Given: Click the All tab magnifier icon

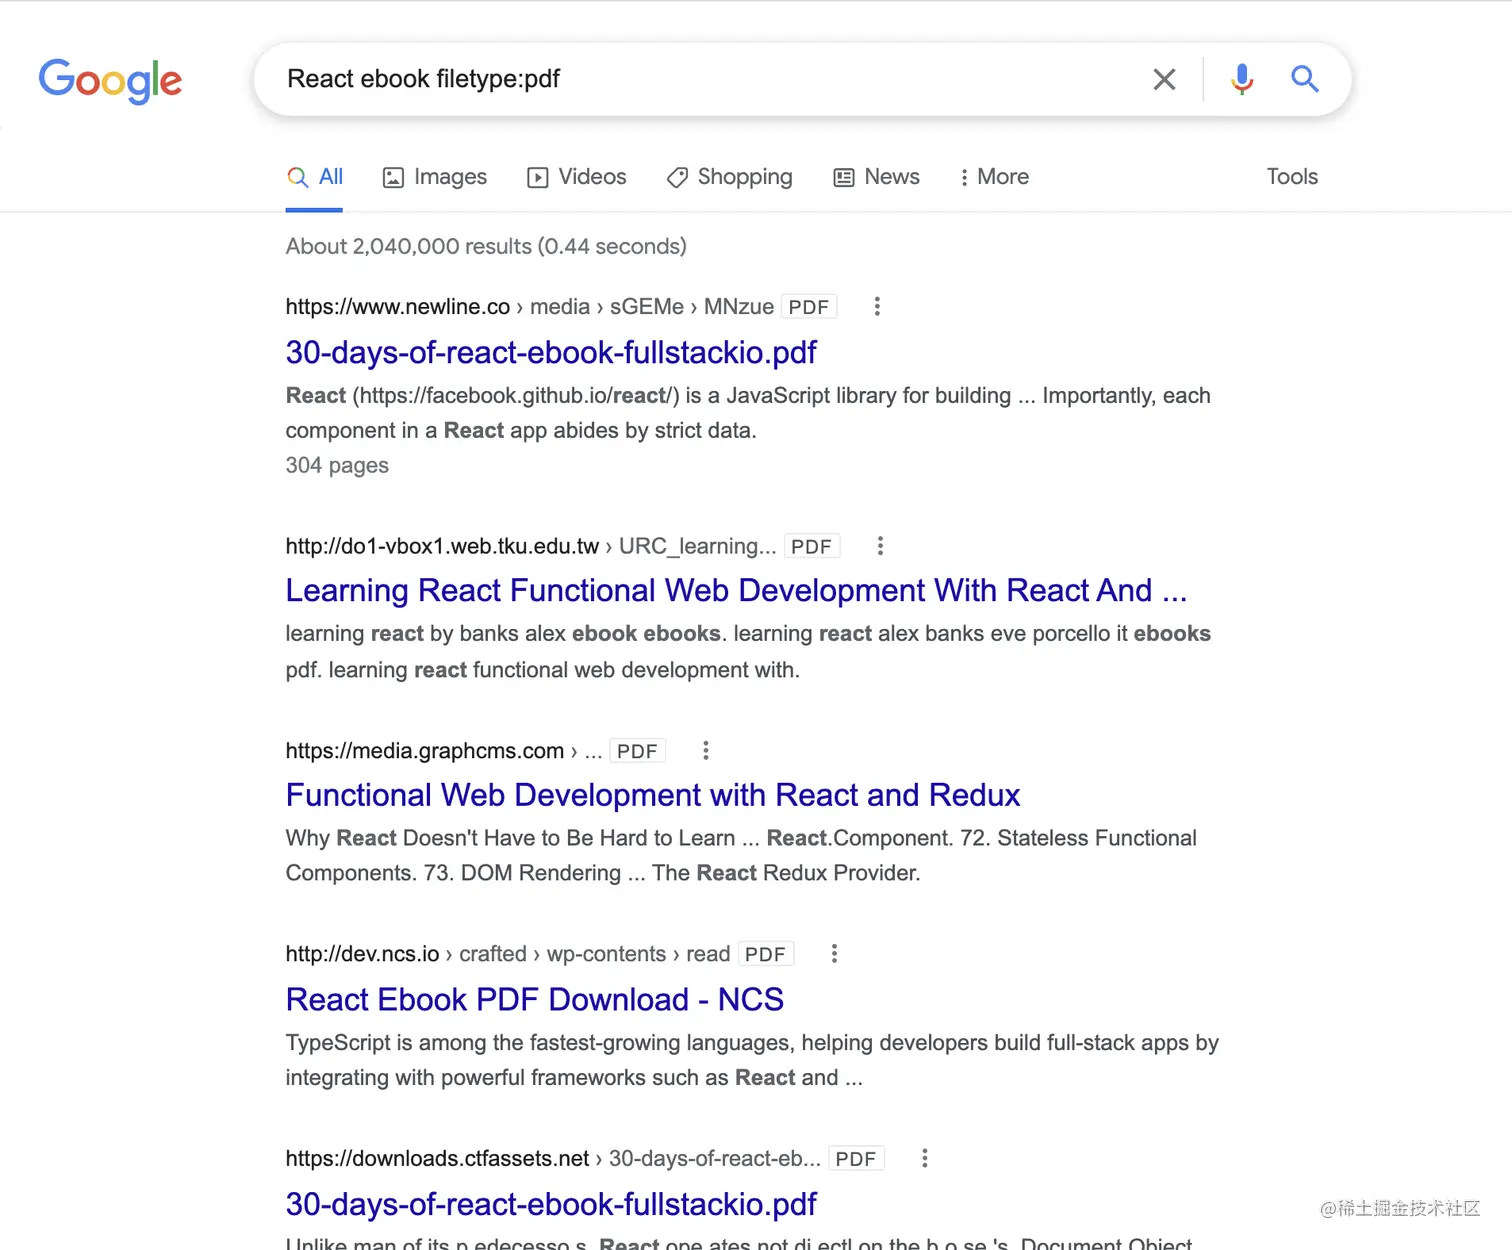Looking at the screenshot, I should pyautogui.click(x=297, y=178).
